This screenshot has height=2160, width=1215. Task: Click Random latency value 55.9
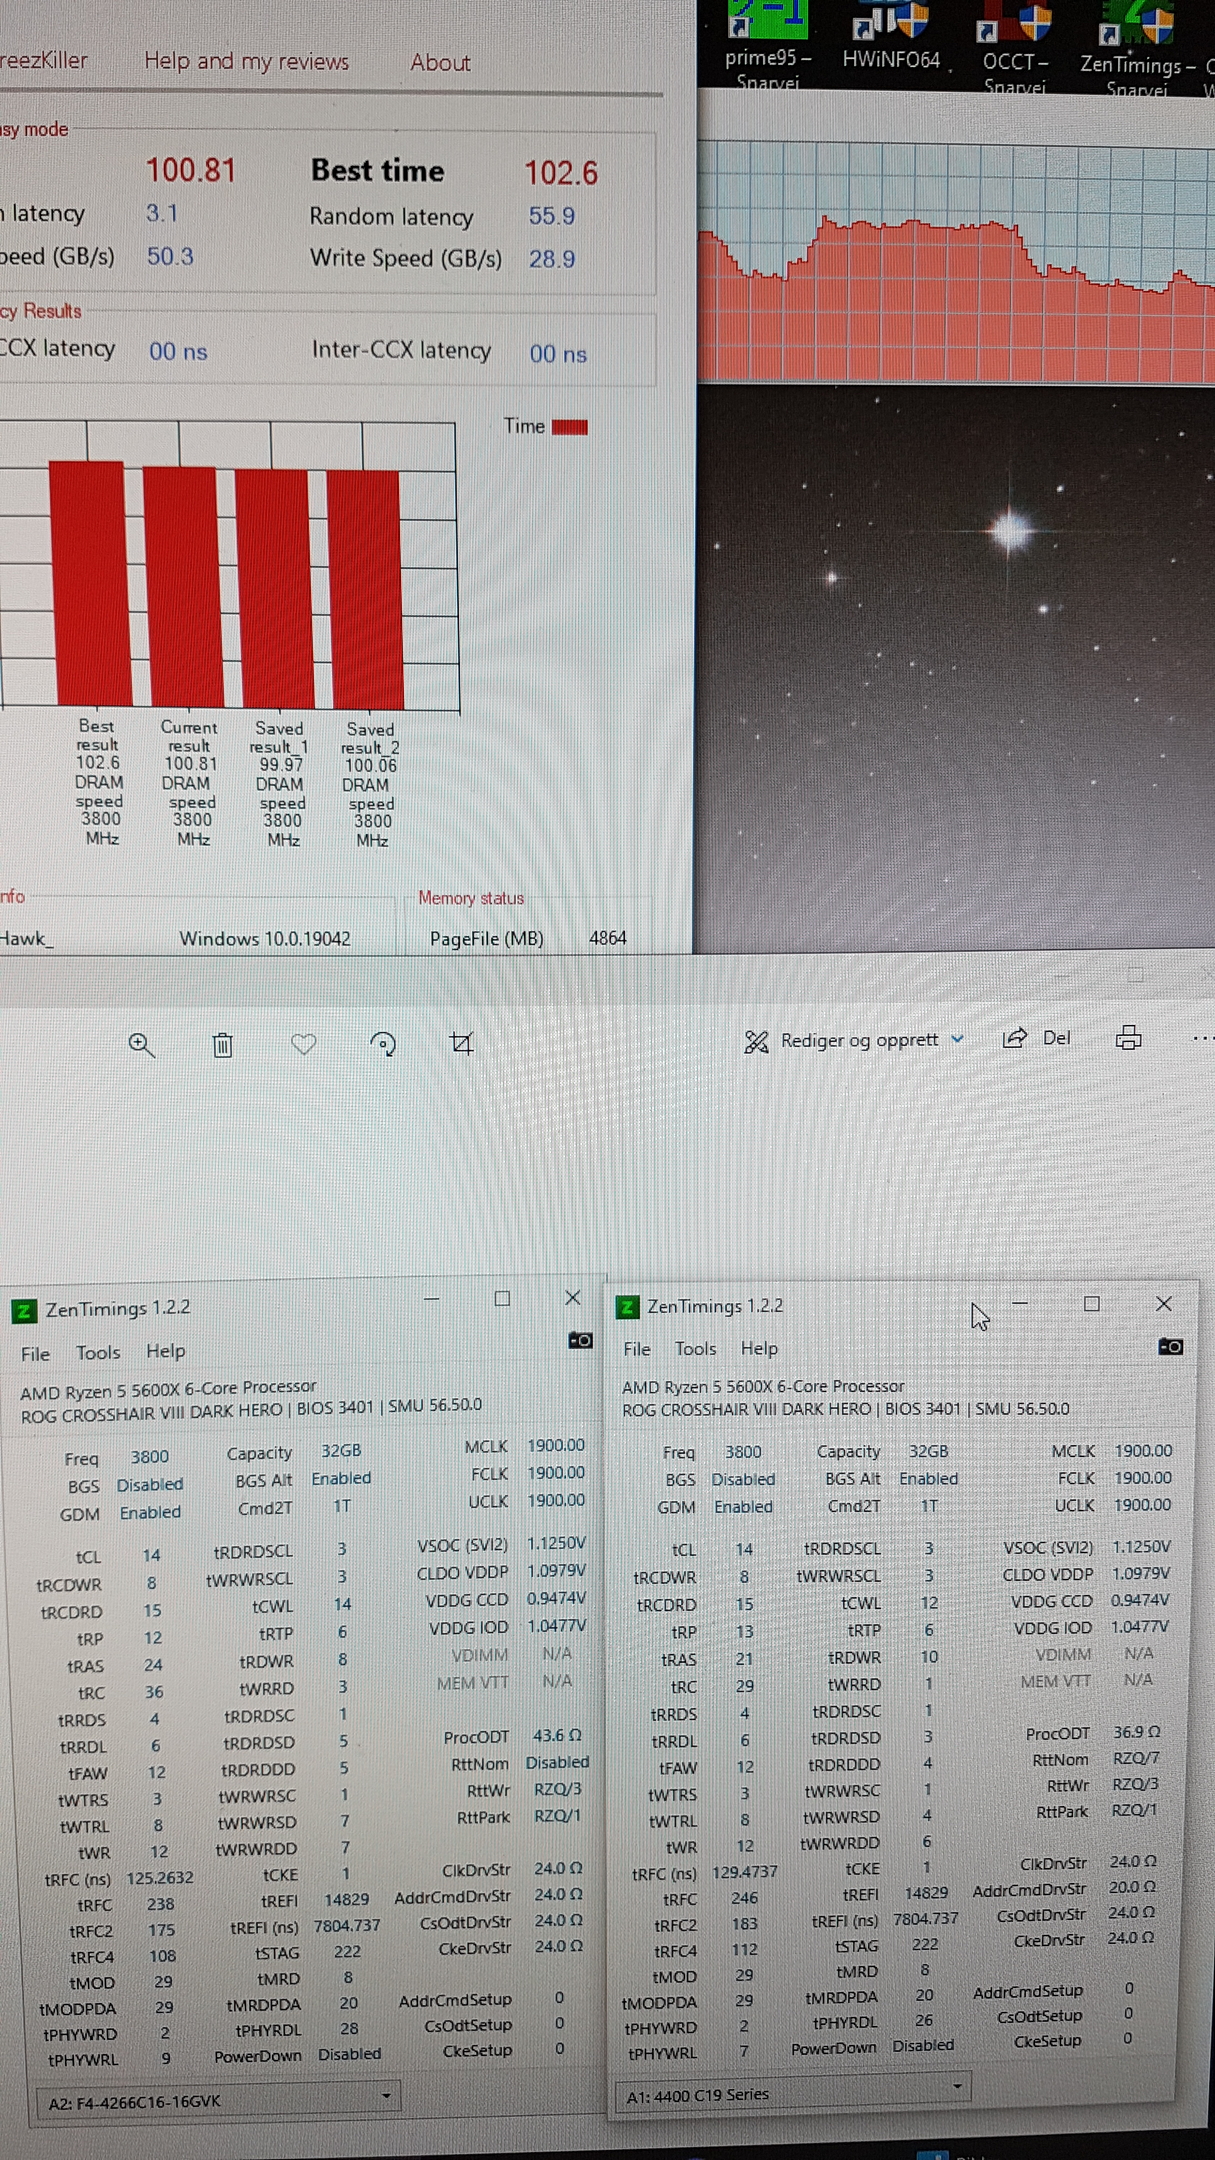[x=552, y=216]
